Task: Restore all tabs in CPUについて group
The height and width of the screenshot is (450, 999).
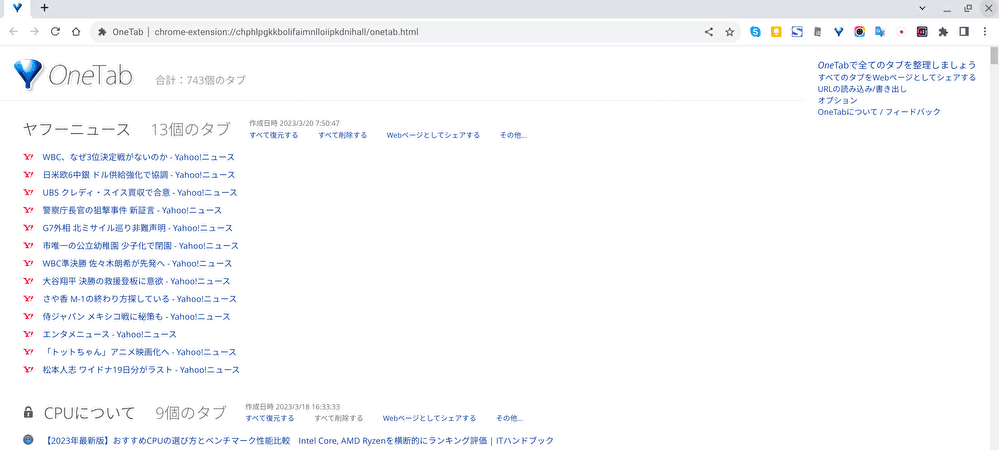Action: tap(270, 418)
